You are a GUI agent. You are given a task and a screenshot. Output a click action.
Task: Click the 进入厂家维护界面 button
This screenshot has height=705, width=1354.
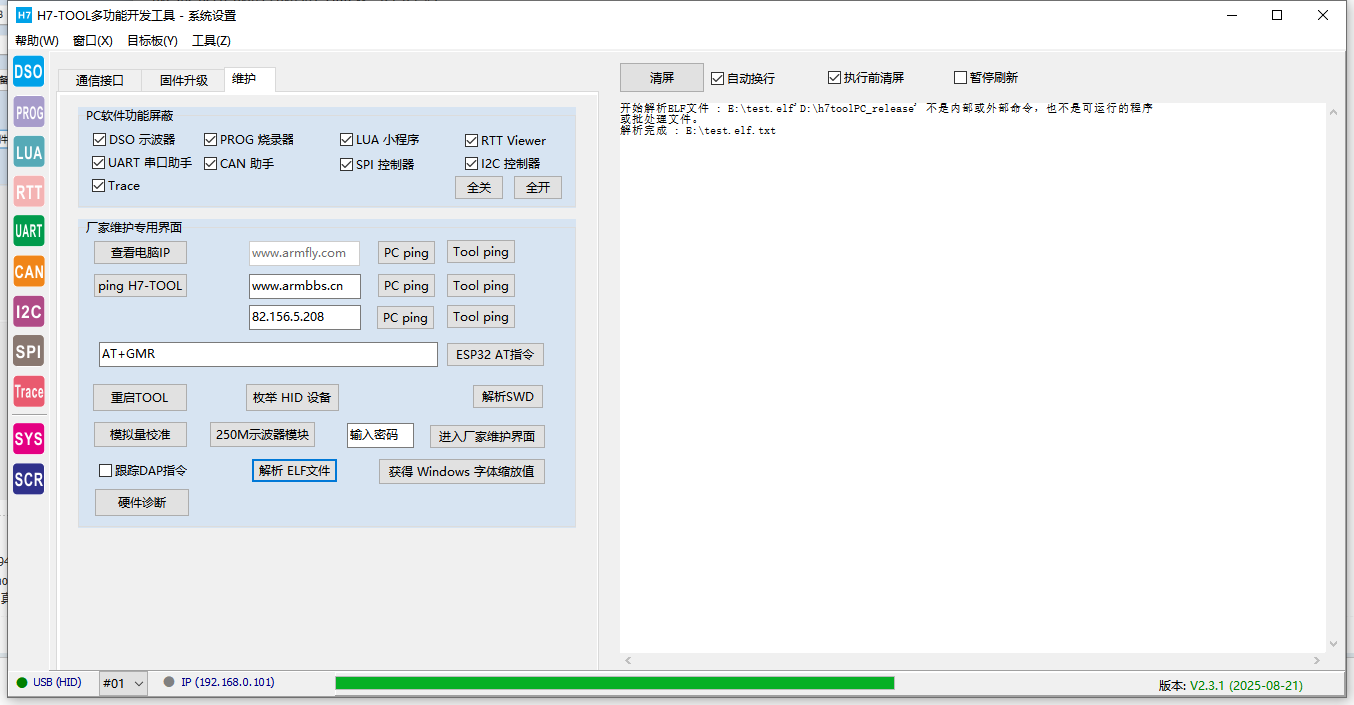[x=488, y=437]
